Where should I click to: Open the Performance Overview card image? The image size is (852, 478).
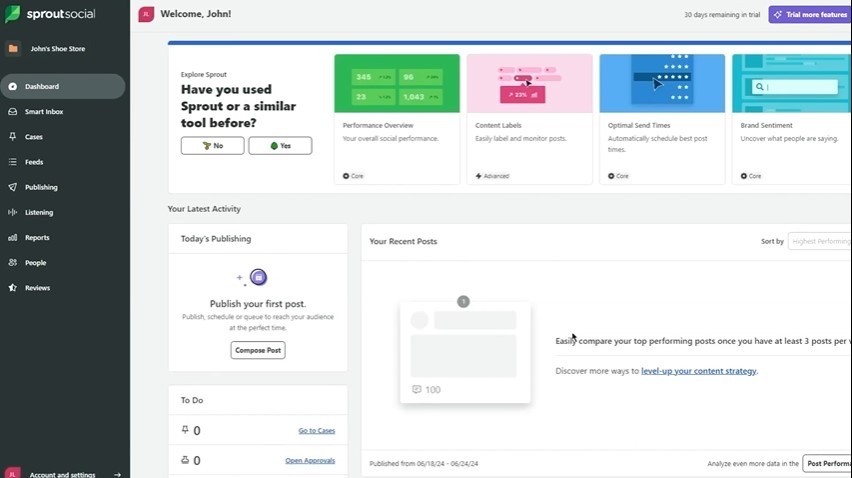pos(397,84)
